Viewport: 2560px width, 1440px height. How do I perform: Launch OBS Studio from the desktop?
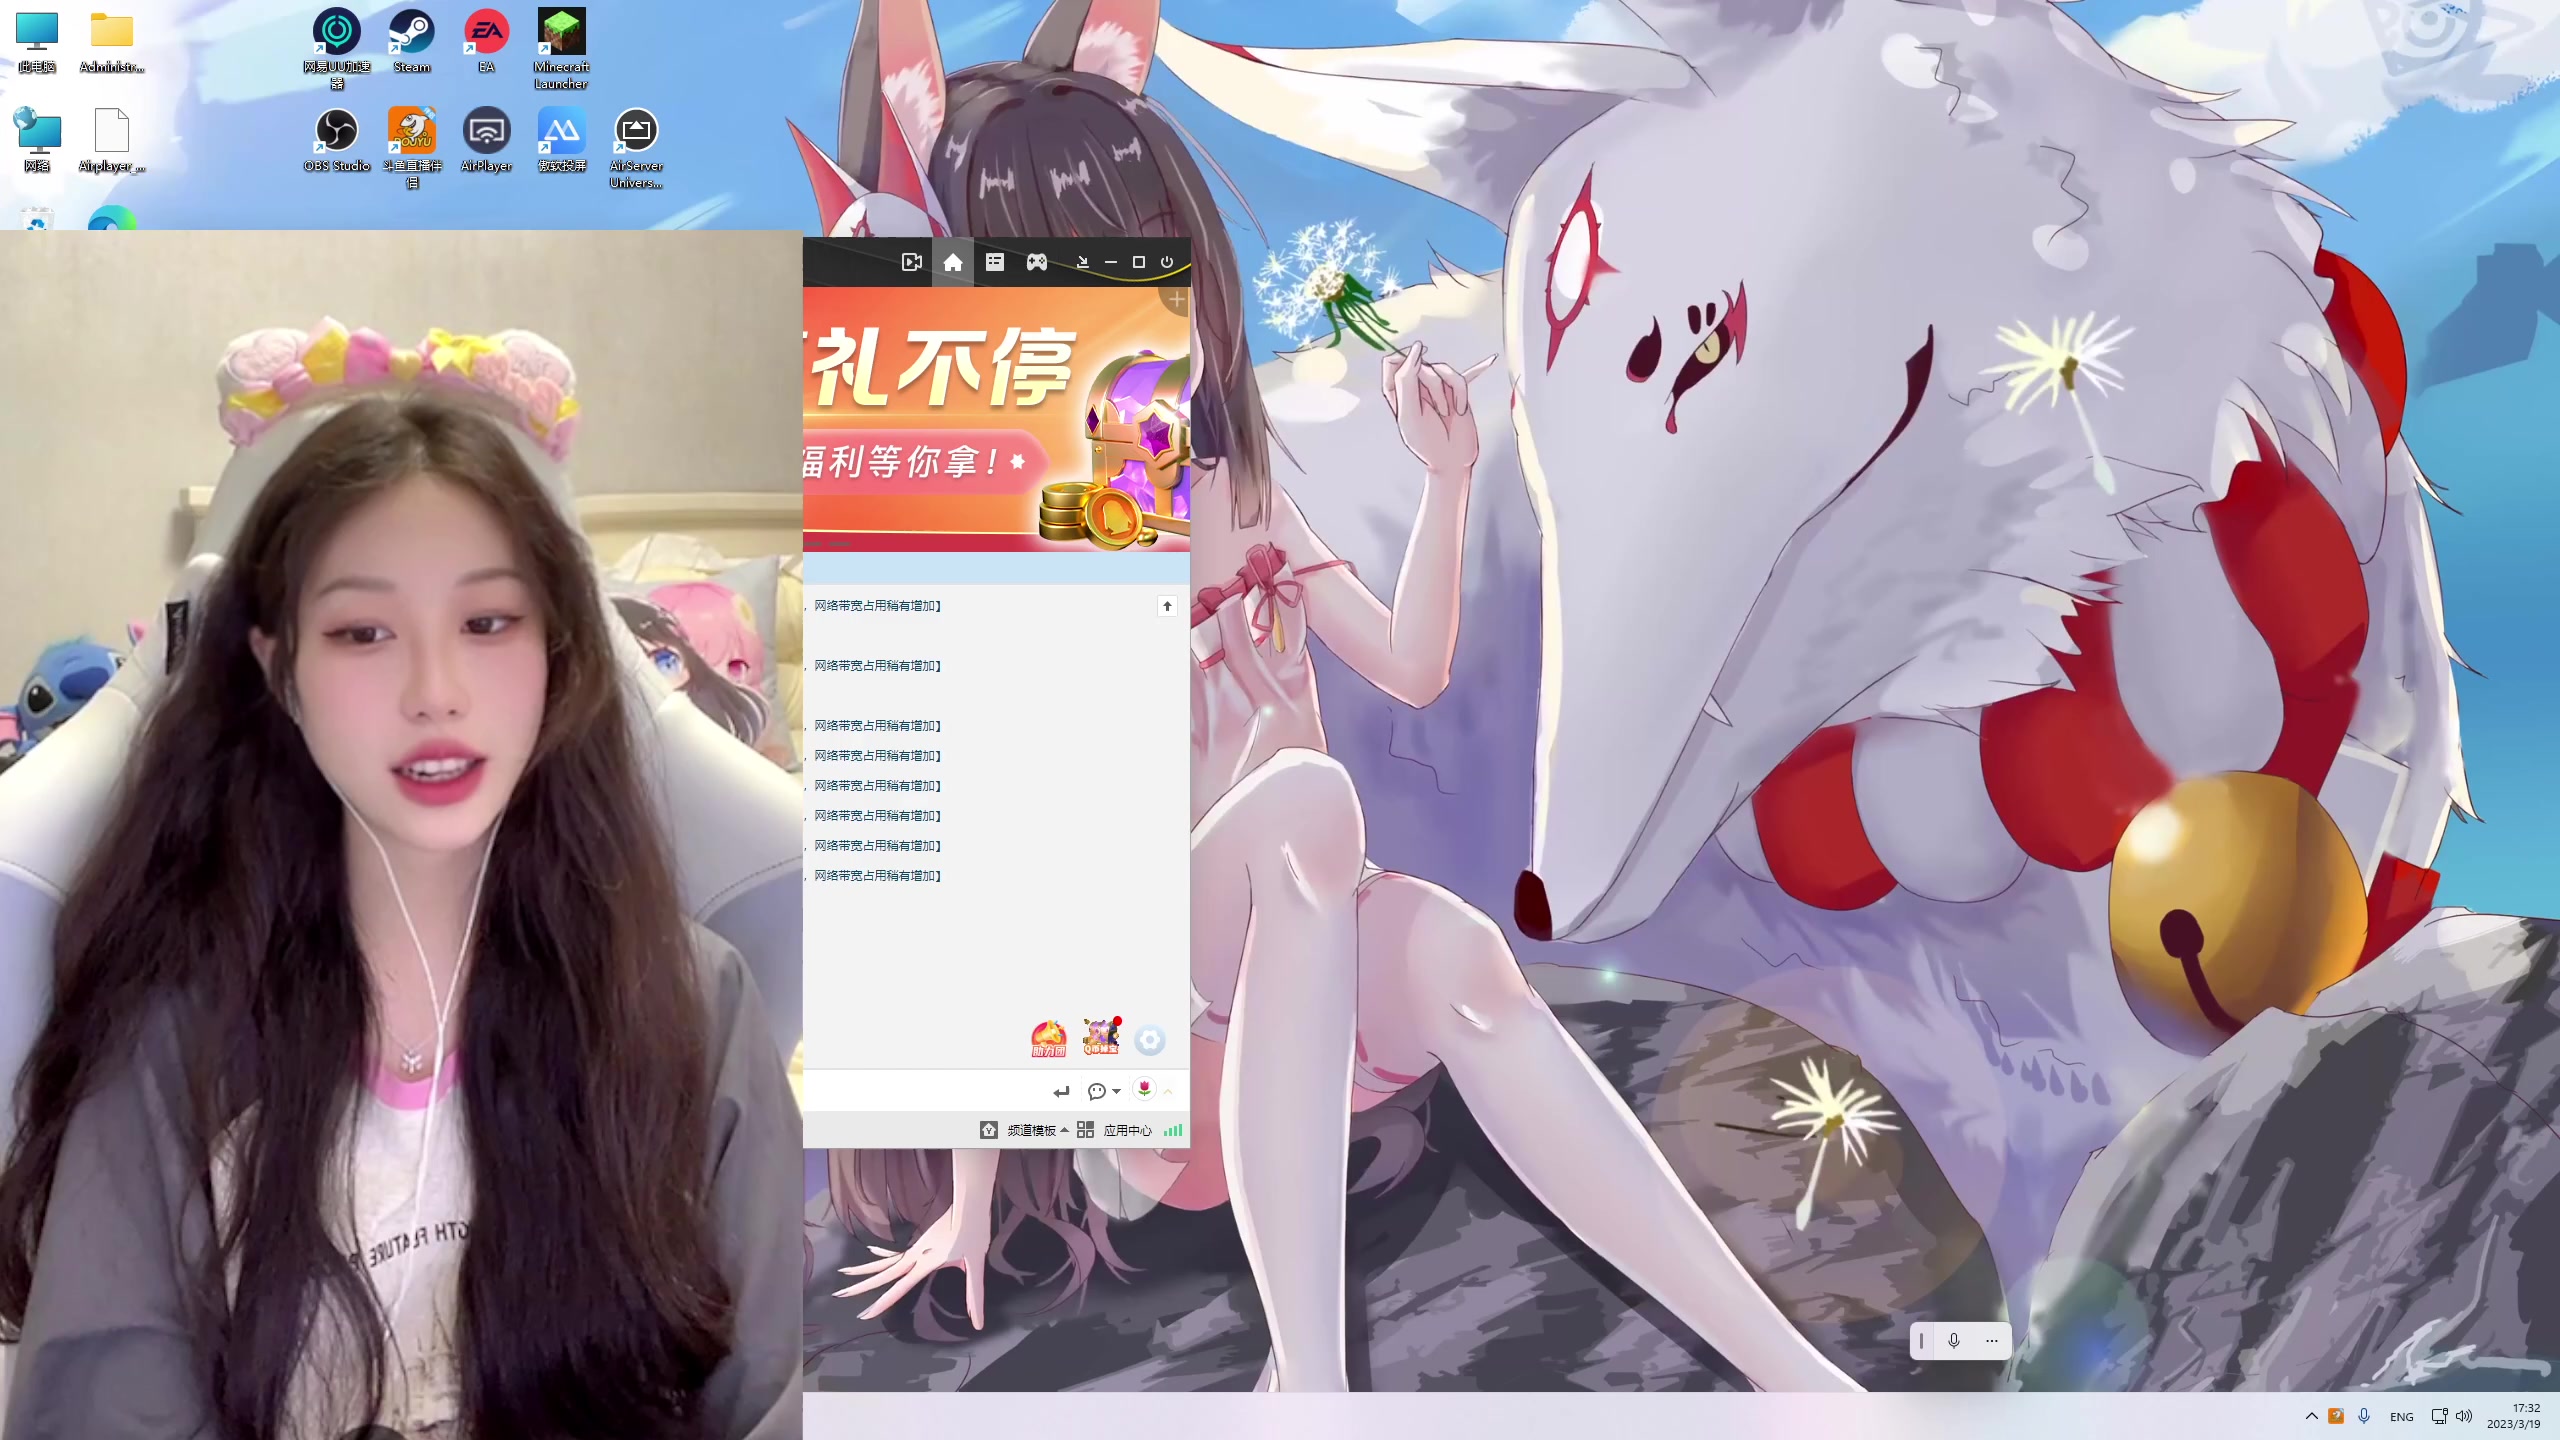(x=337, y=140)
